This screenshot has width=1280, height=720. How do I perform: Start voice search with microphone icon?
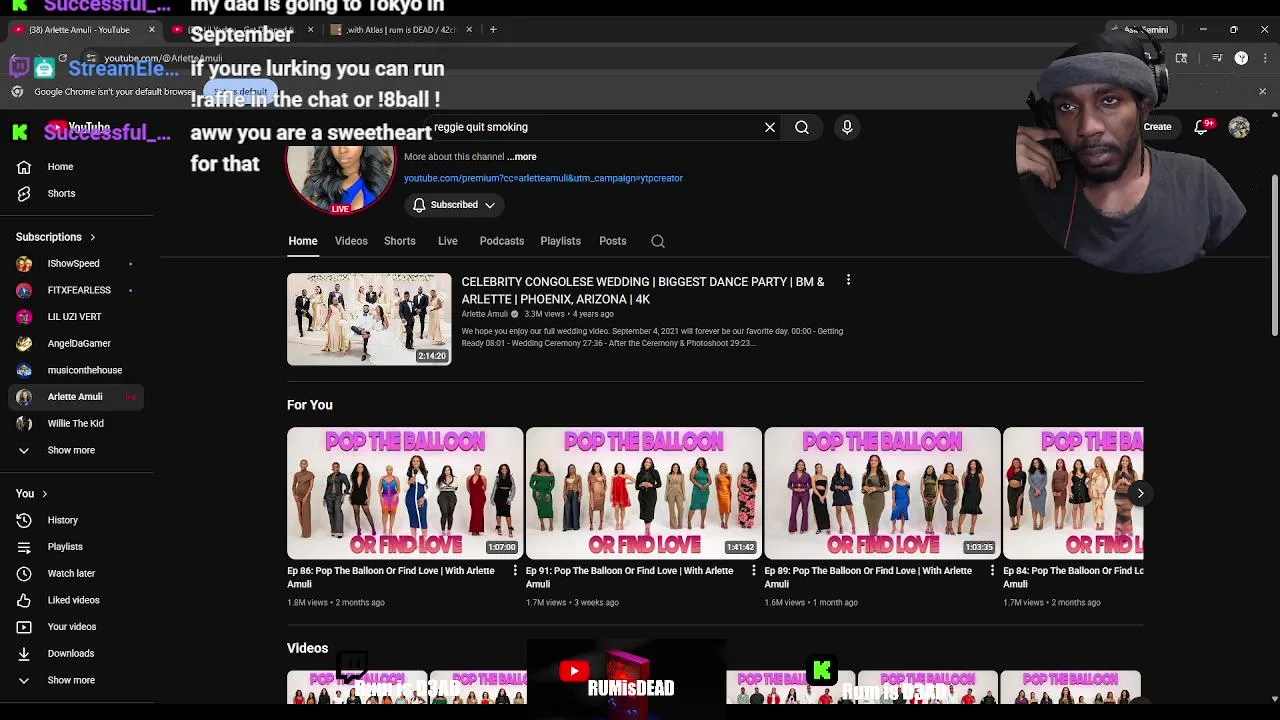click(x=847, y=128)
